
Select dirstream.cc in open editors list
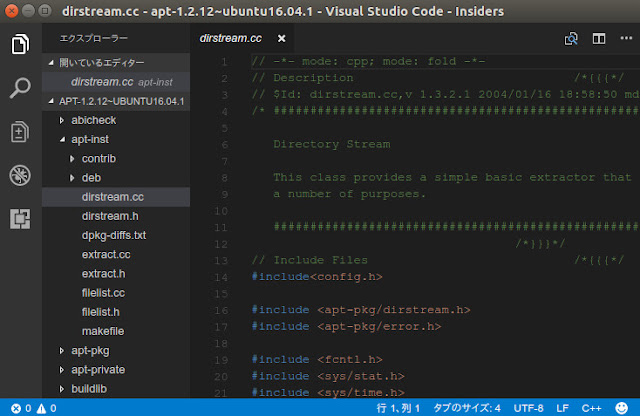116,82
